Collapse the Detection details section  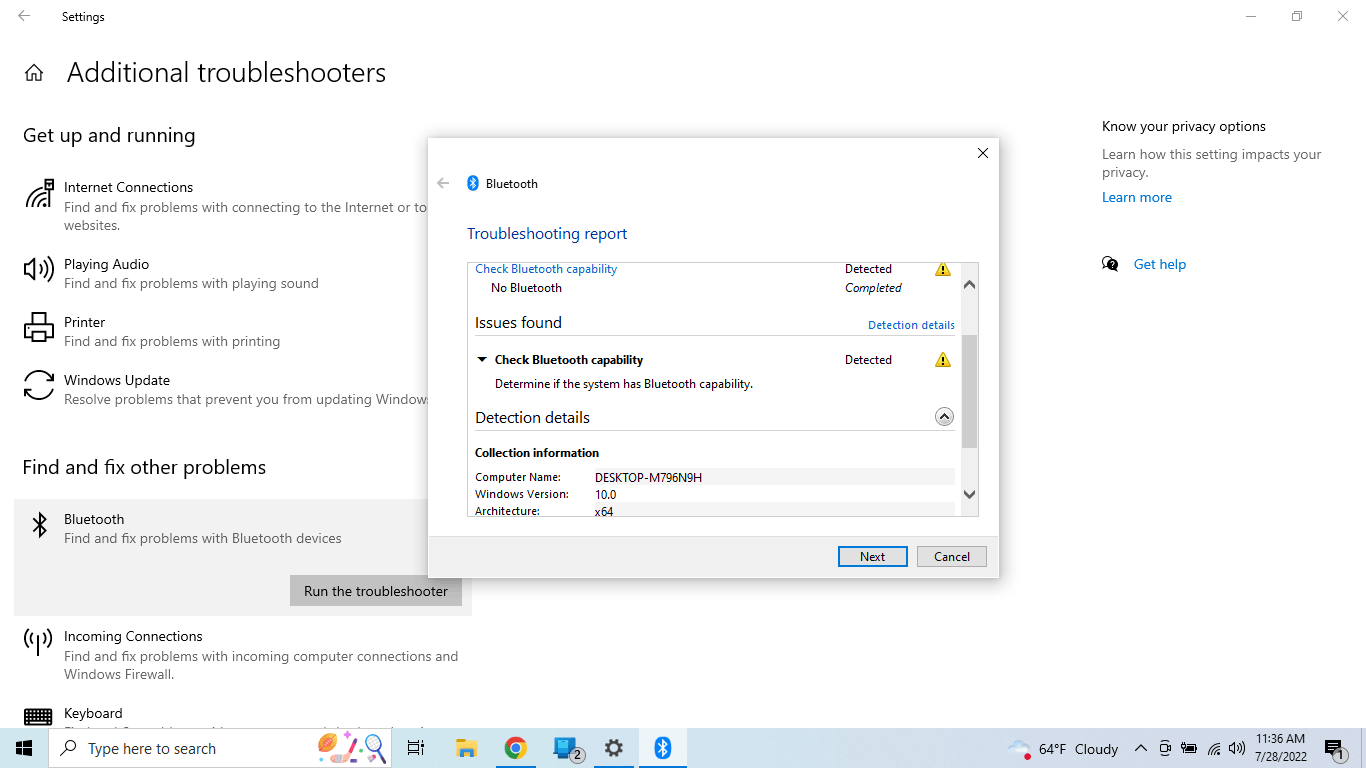pyautogui.click(x=943, y=416)
